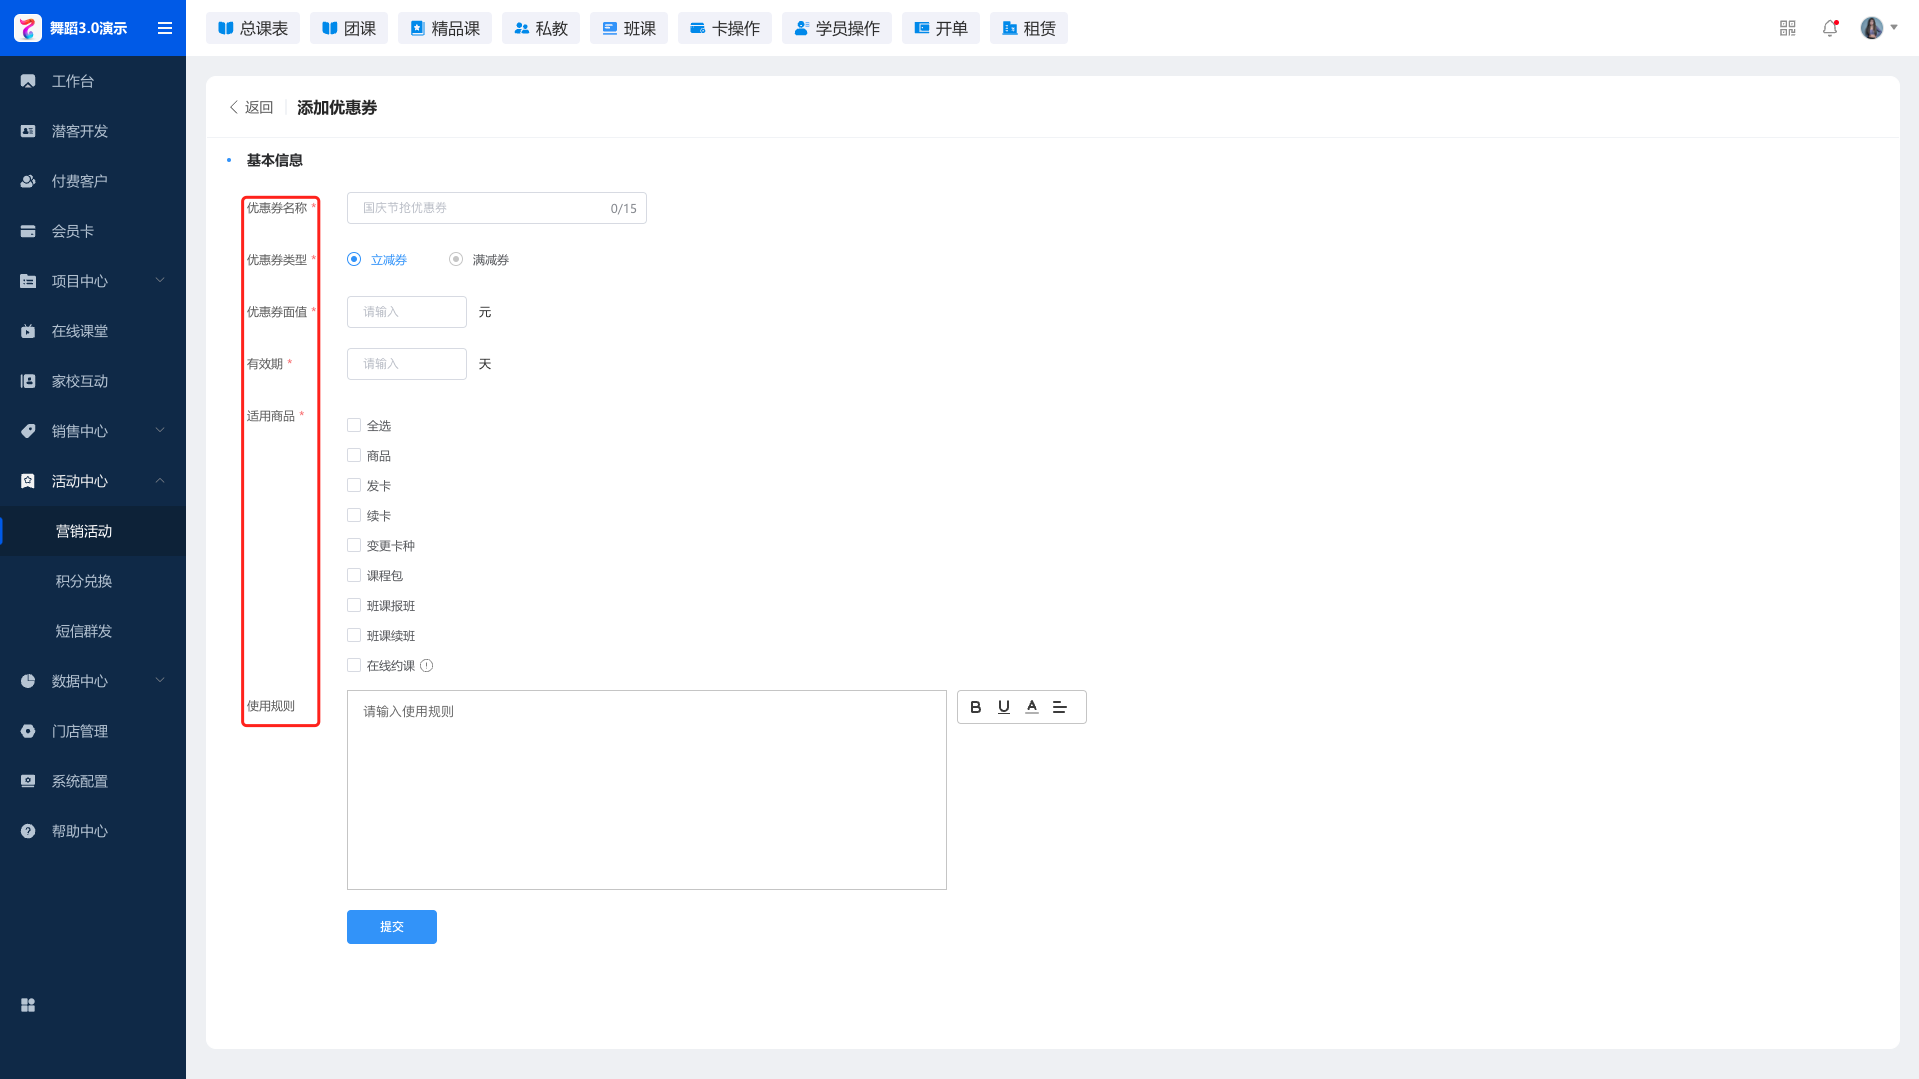This screenshot has height=1079, width=1919.
Task: Open the 租赁 top tab
Action: [1029, 28]
